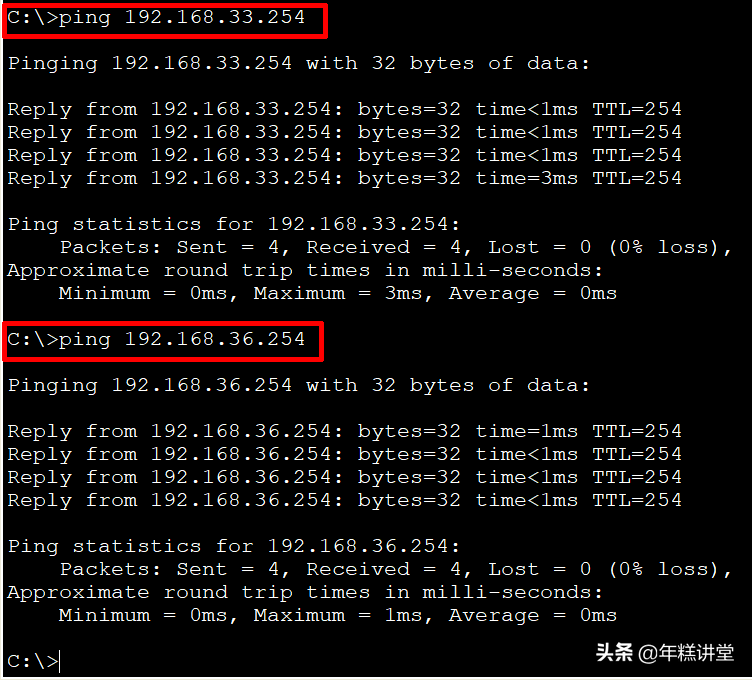
Task: Click the reply line with time=1ms
Action: (344, 432)
